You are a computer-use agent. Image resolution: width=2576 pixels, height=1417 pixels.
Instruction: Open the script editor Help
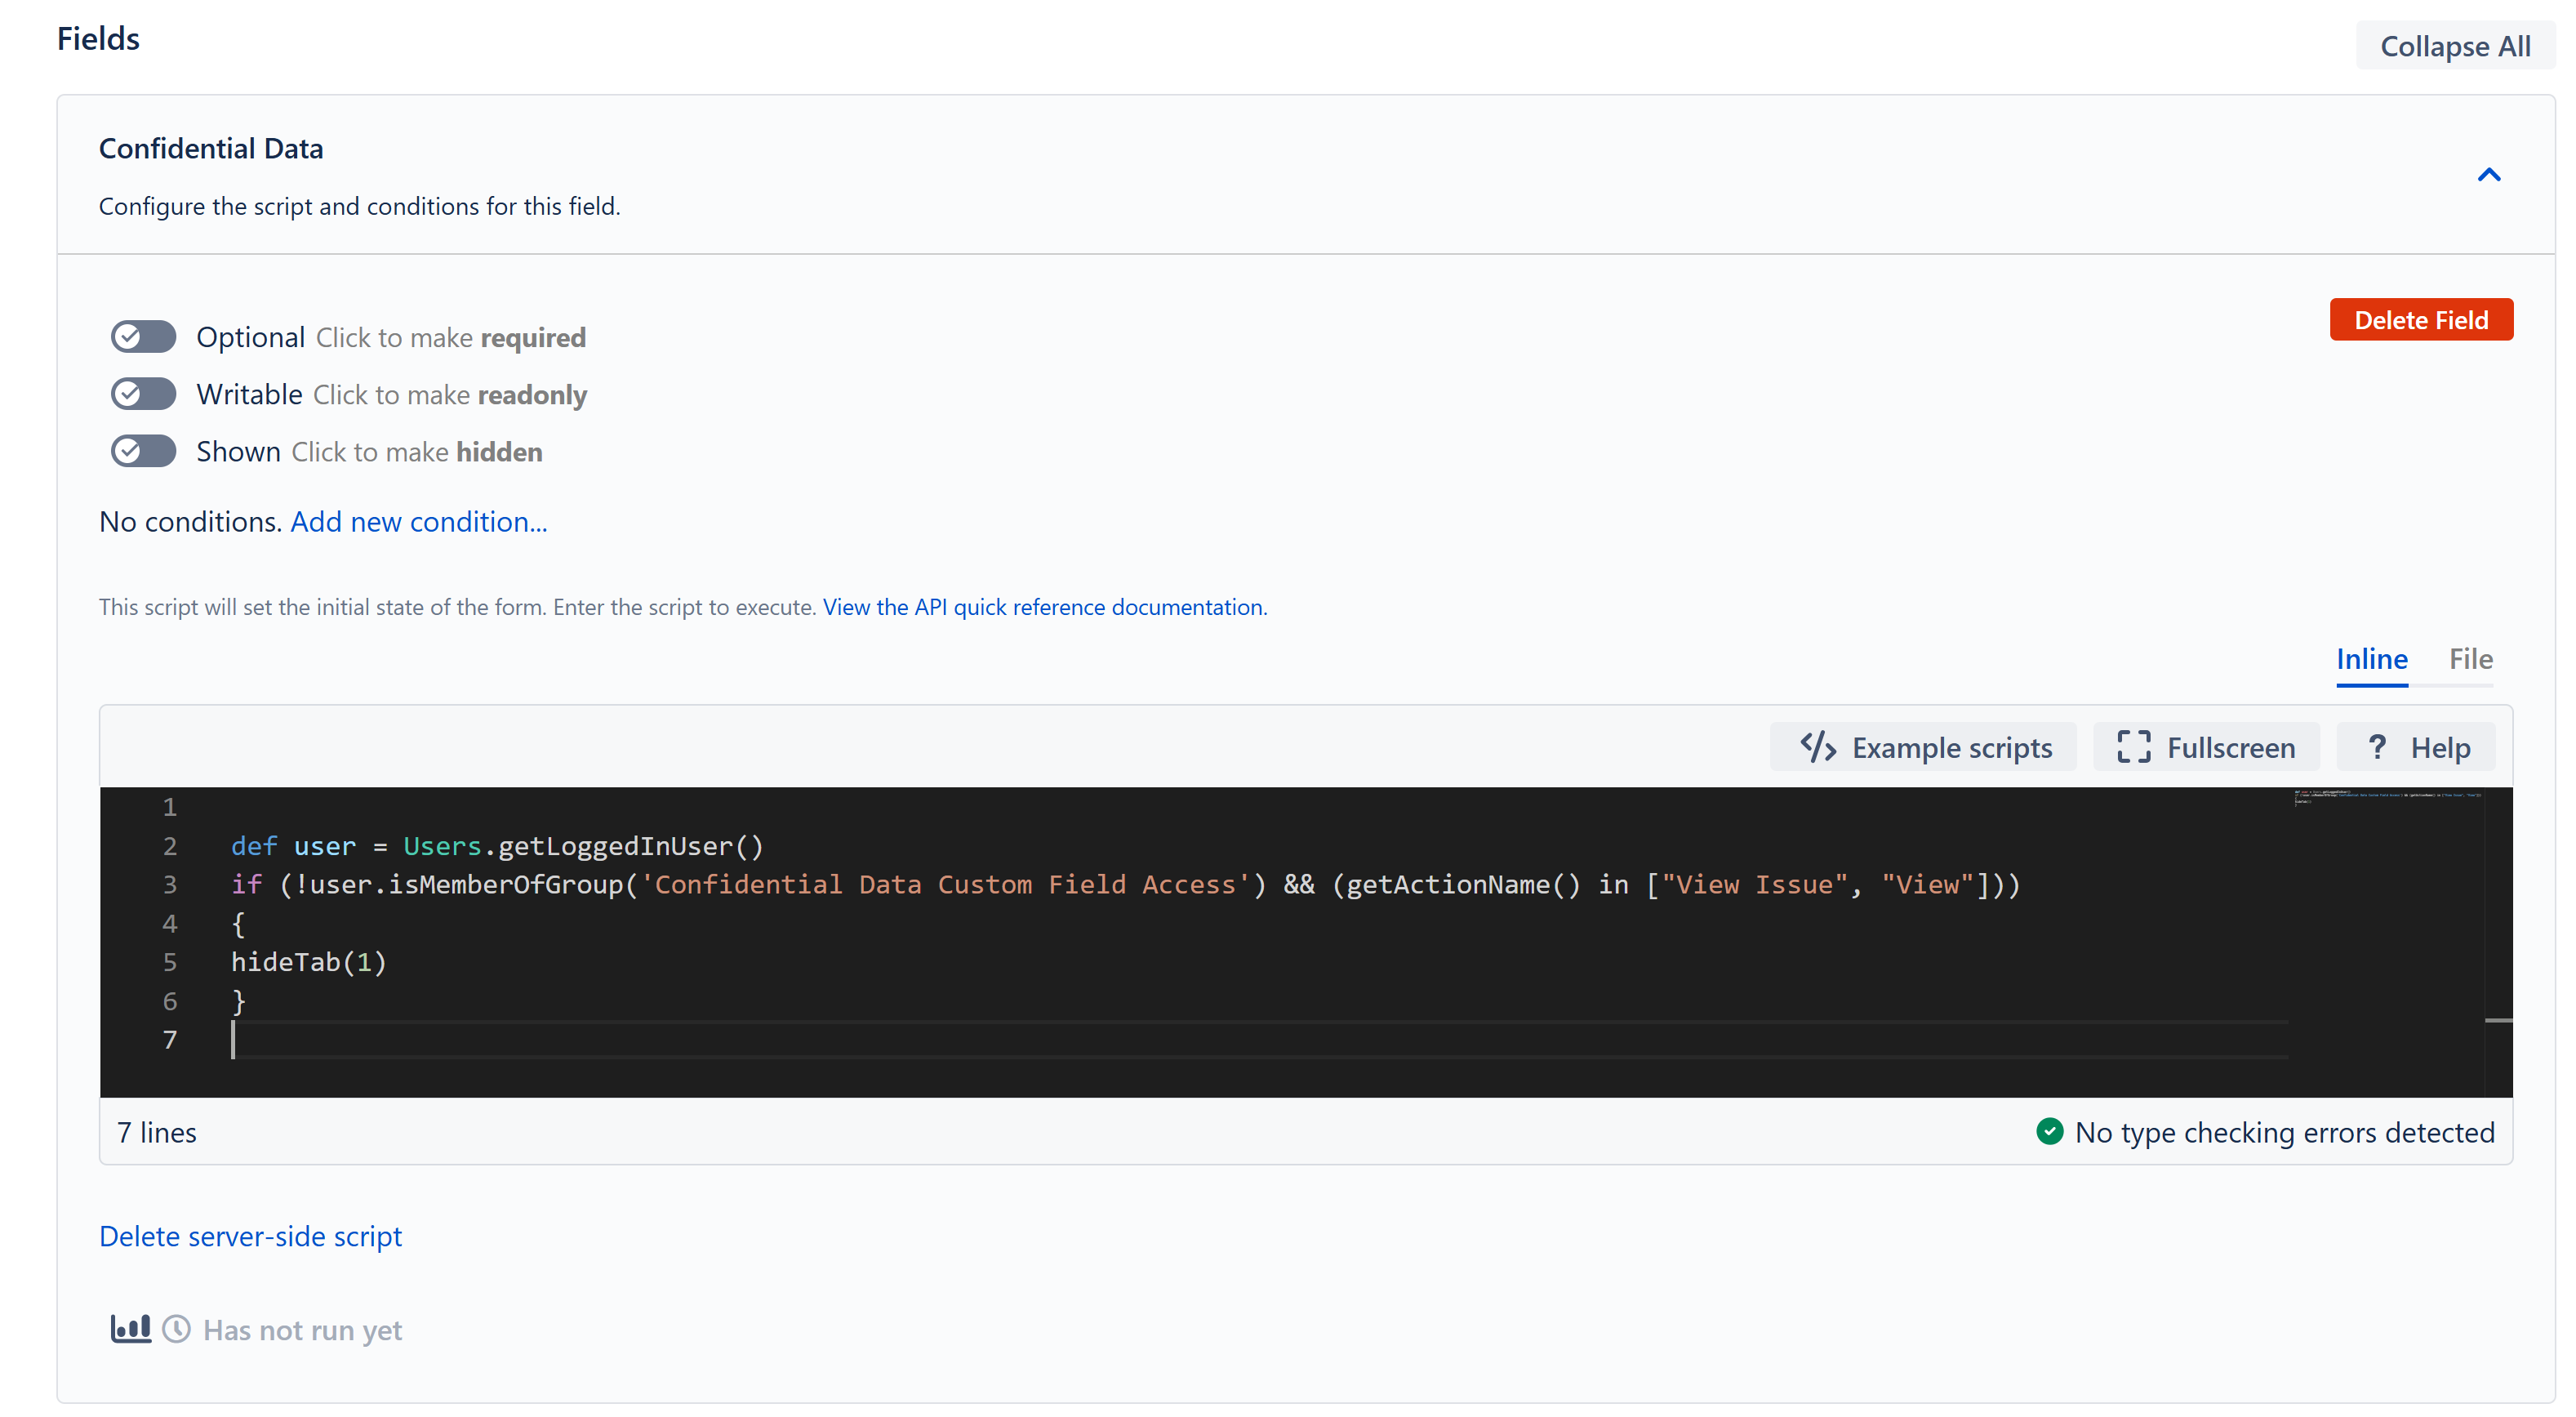pyautogui.click(x=2416, y=747)
